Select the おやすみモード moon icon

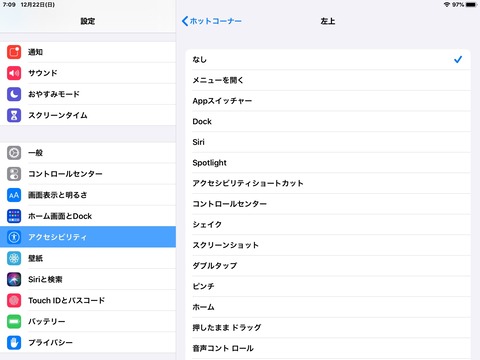(14, 94)
